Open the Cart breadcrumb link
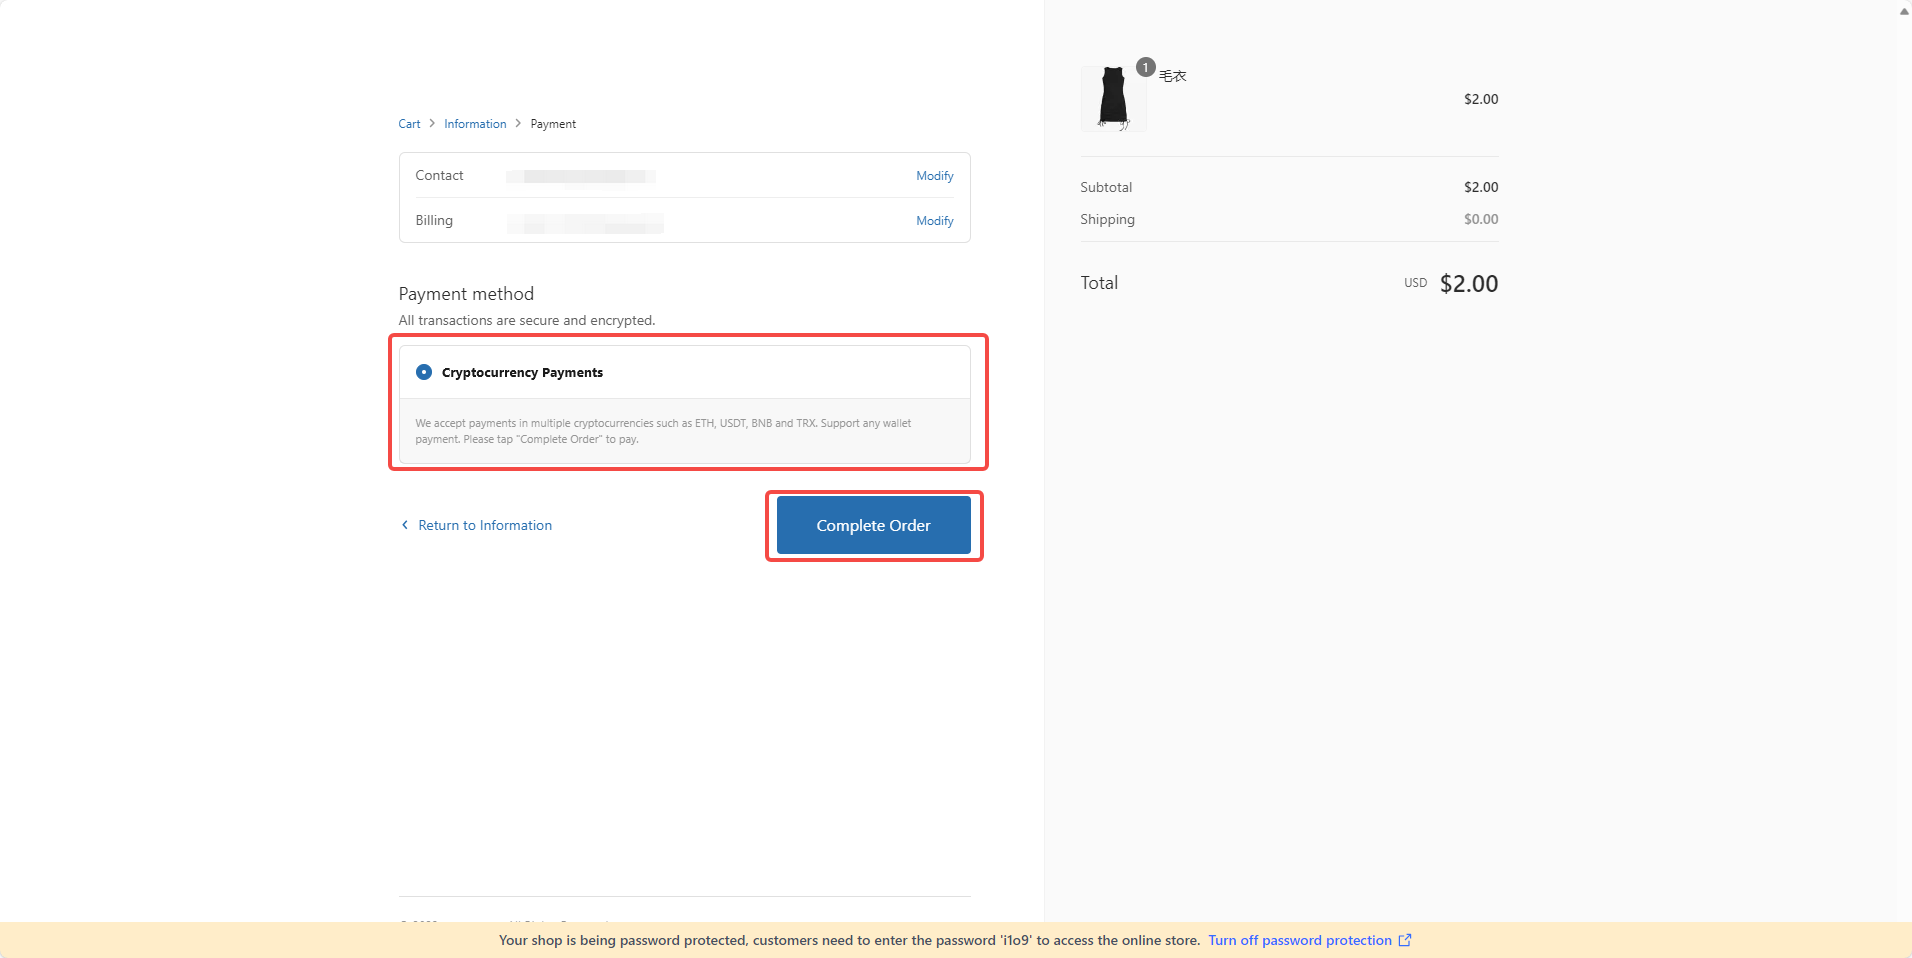 [x=409, y=124]
